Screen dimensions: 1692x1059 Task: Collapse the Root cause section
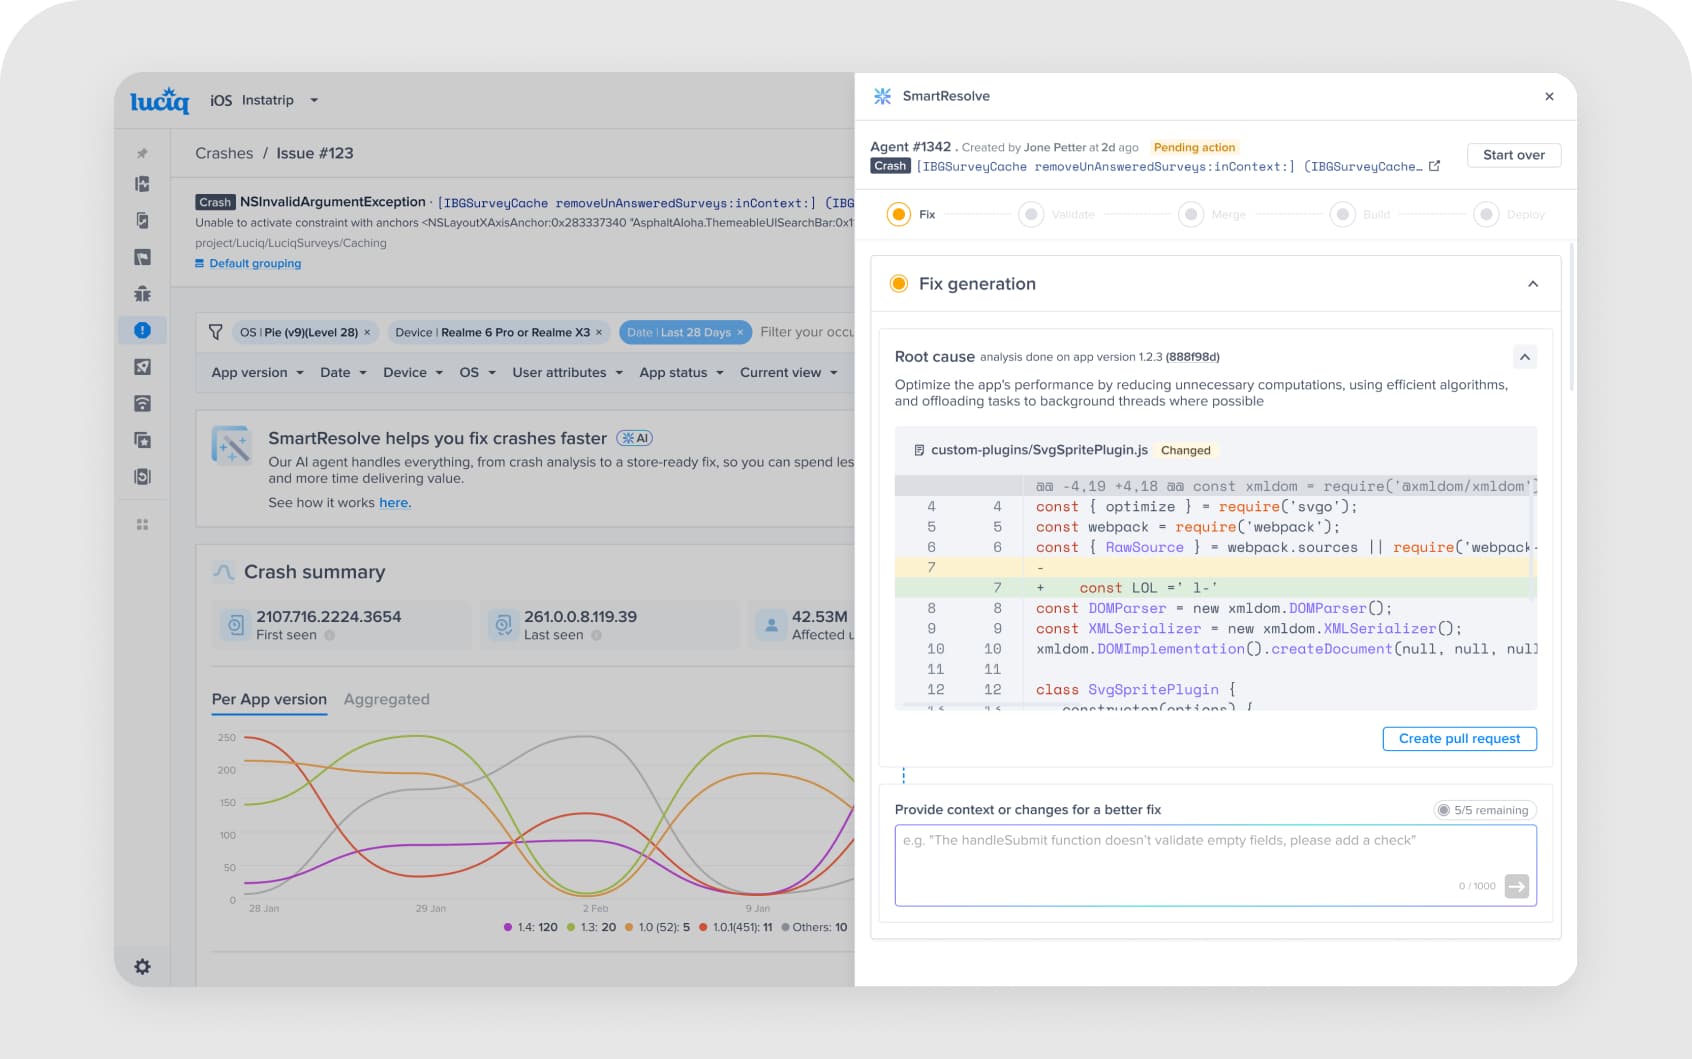(1524, 357)
